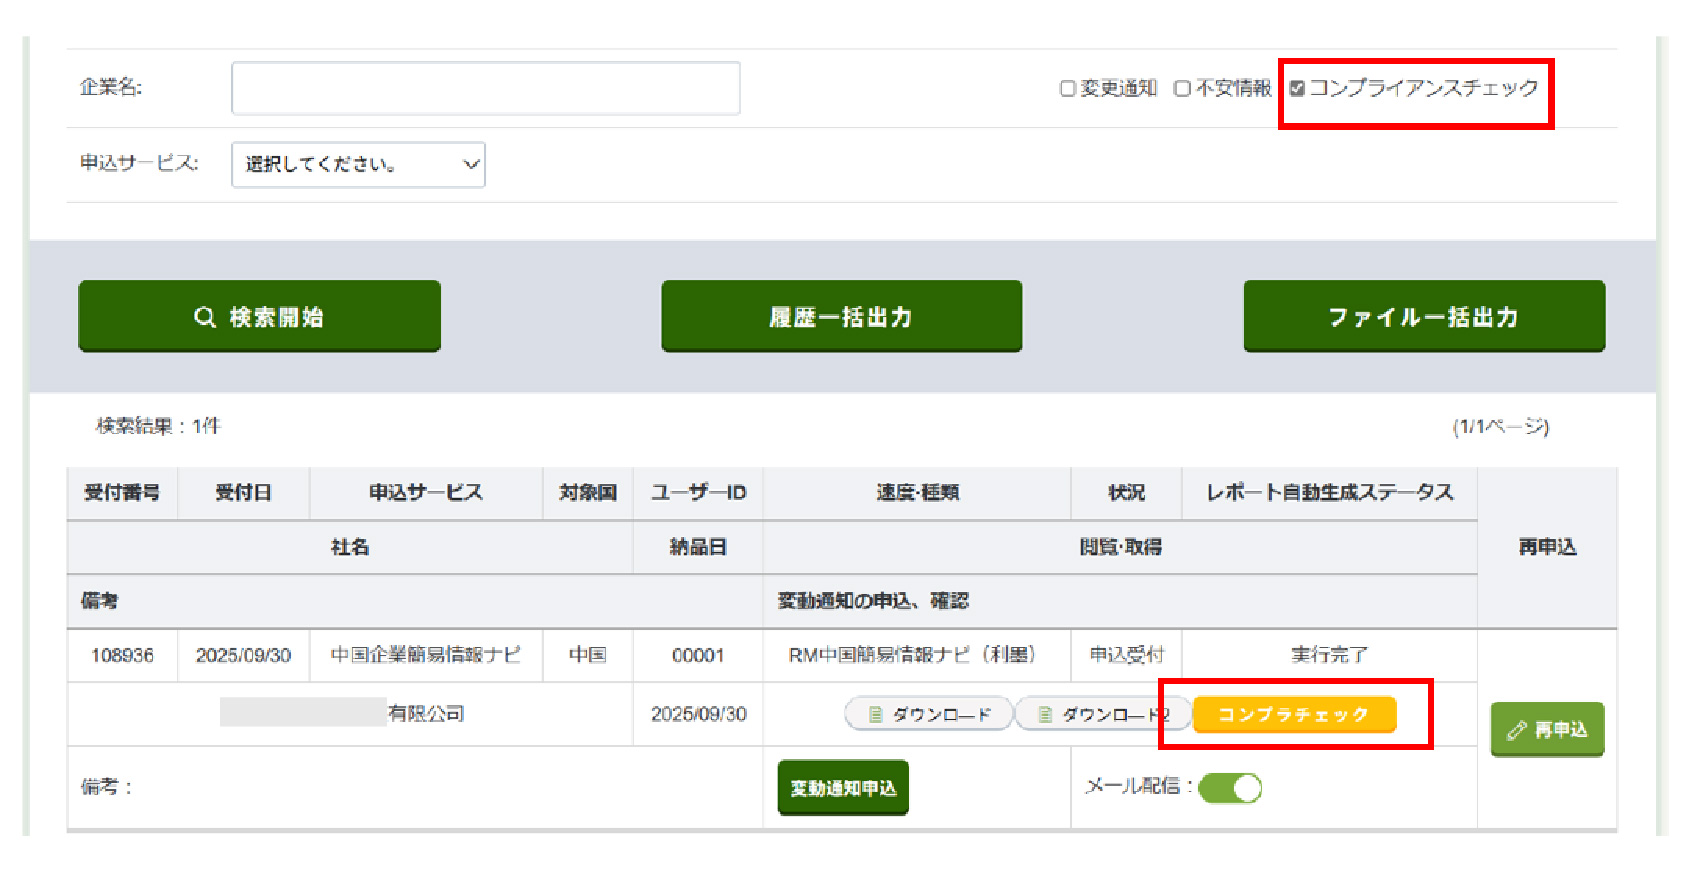1684x872 pixels.
Task: Enable the 変更通知 checkbox
Action: click(x=1067, y=89)
